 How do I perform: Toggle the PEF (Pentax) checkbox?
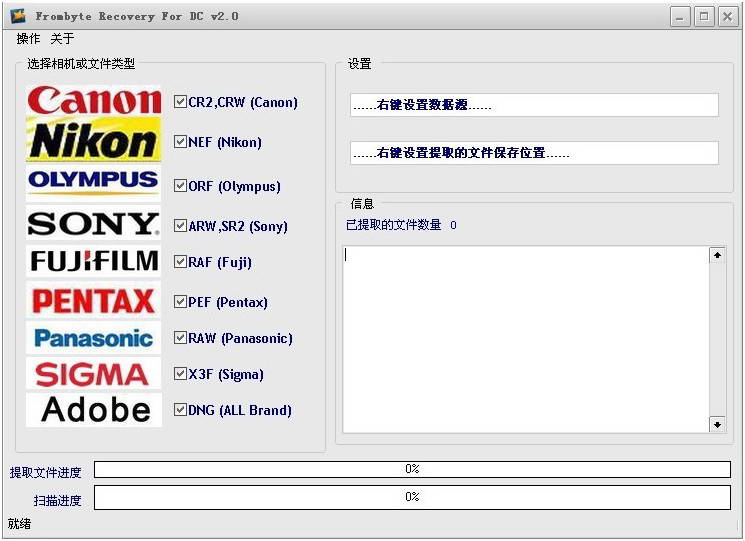click(x=180, y=302)
